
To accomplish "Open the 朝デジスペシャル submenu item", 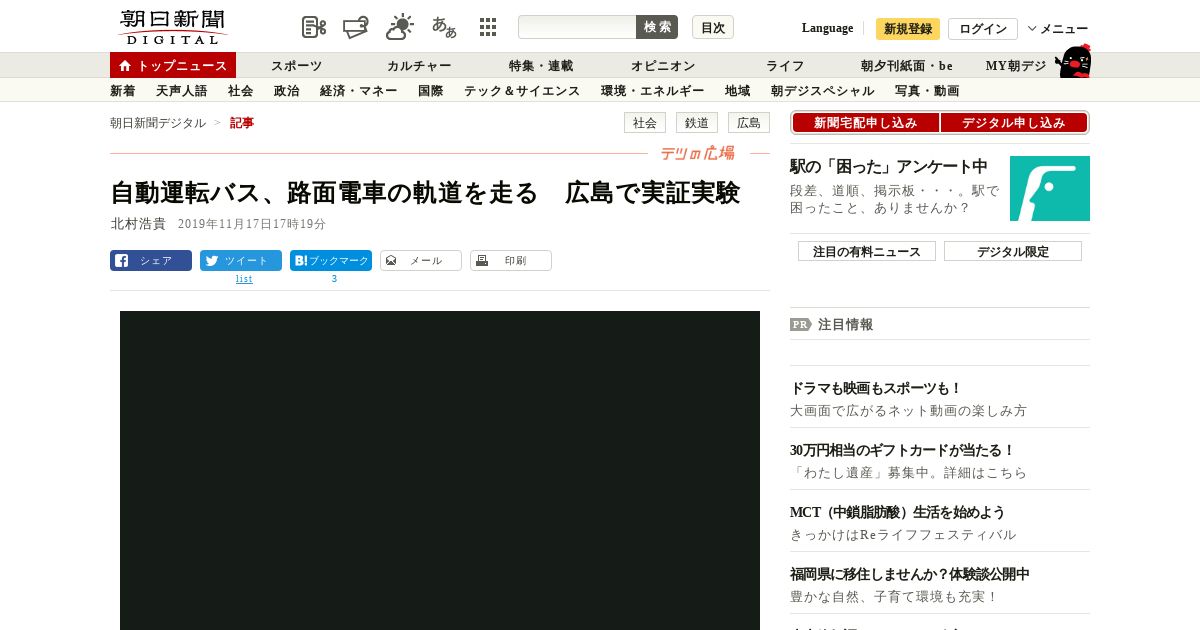I will pos(822,90).
